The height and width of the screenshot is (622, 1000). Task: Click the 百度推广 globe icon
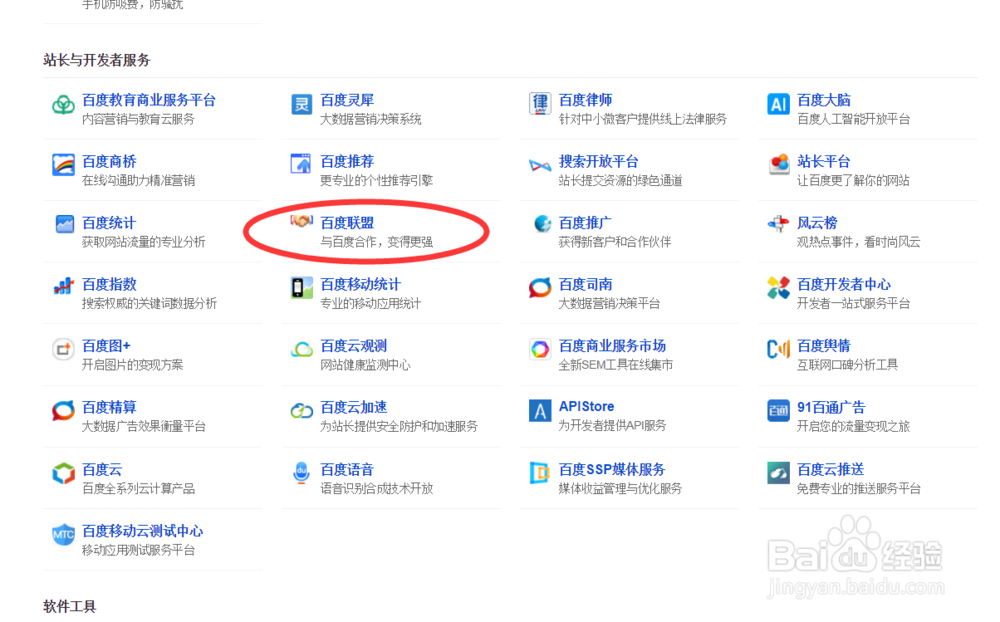pyautogui.click(x=543, y=224)
